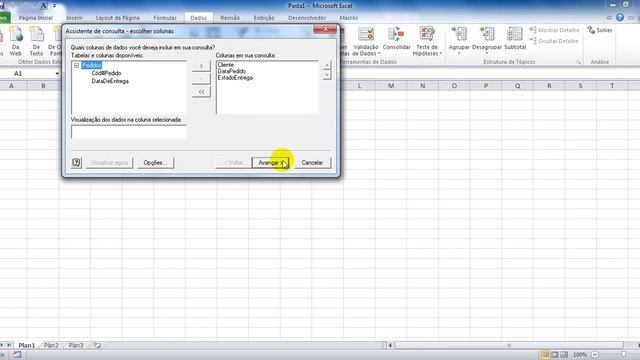The height and width of the screenshot is (360, 640).
Task: Switch to the Exibição tab
Action: (x=264, y=18)
